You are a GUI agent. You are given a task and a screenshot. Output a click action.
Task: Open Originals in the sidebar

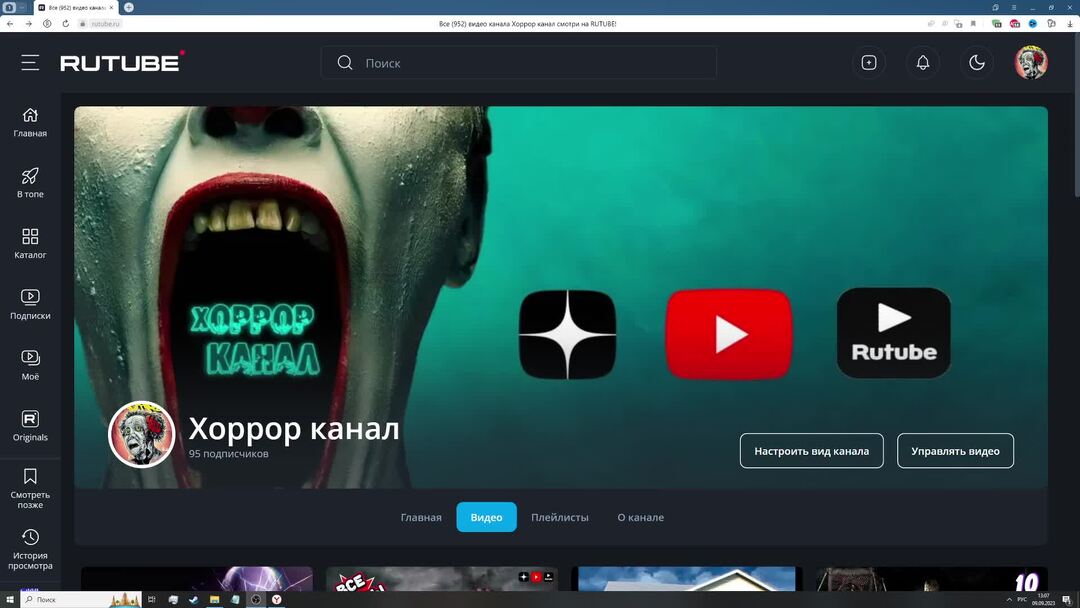click(30, 426)
